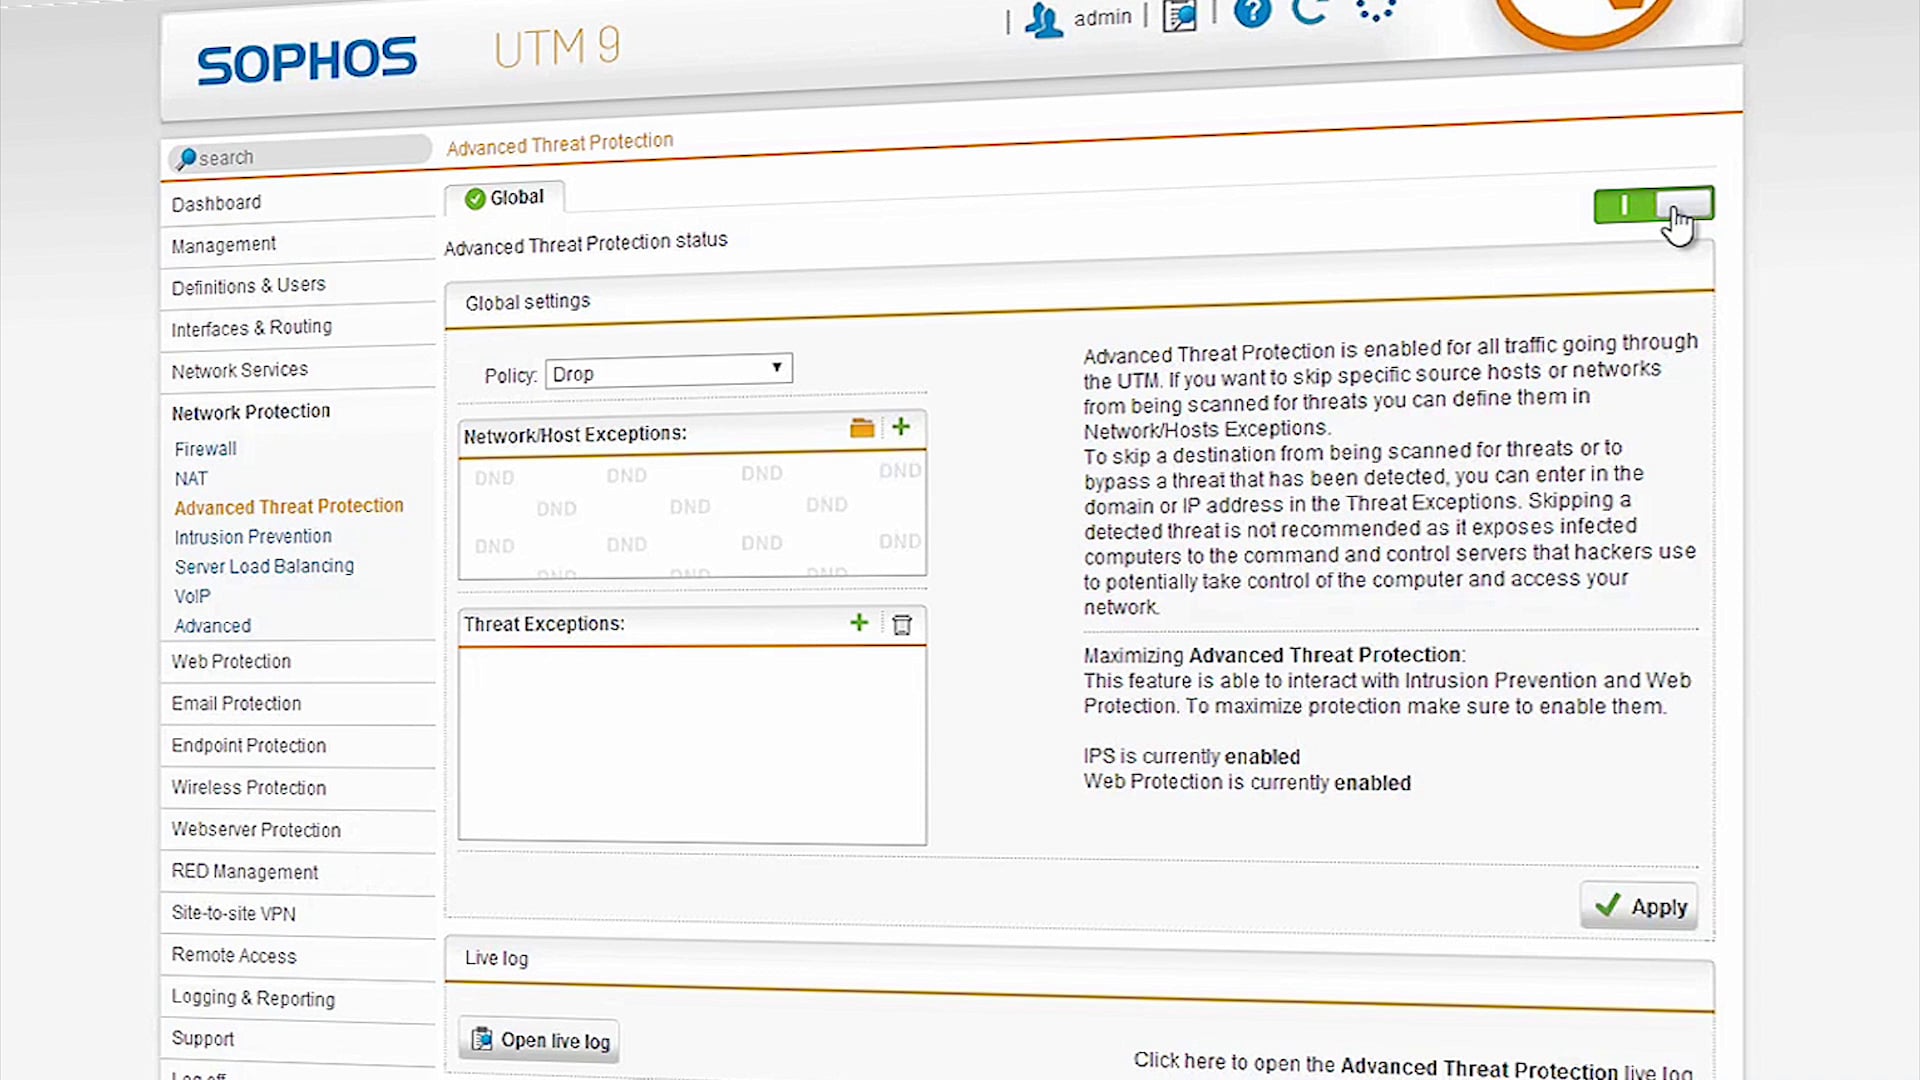Expand Network Services menu
The image size is (1920, 1080).
click(x=239, y=371)
